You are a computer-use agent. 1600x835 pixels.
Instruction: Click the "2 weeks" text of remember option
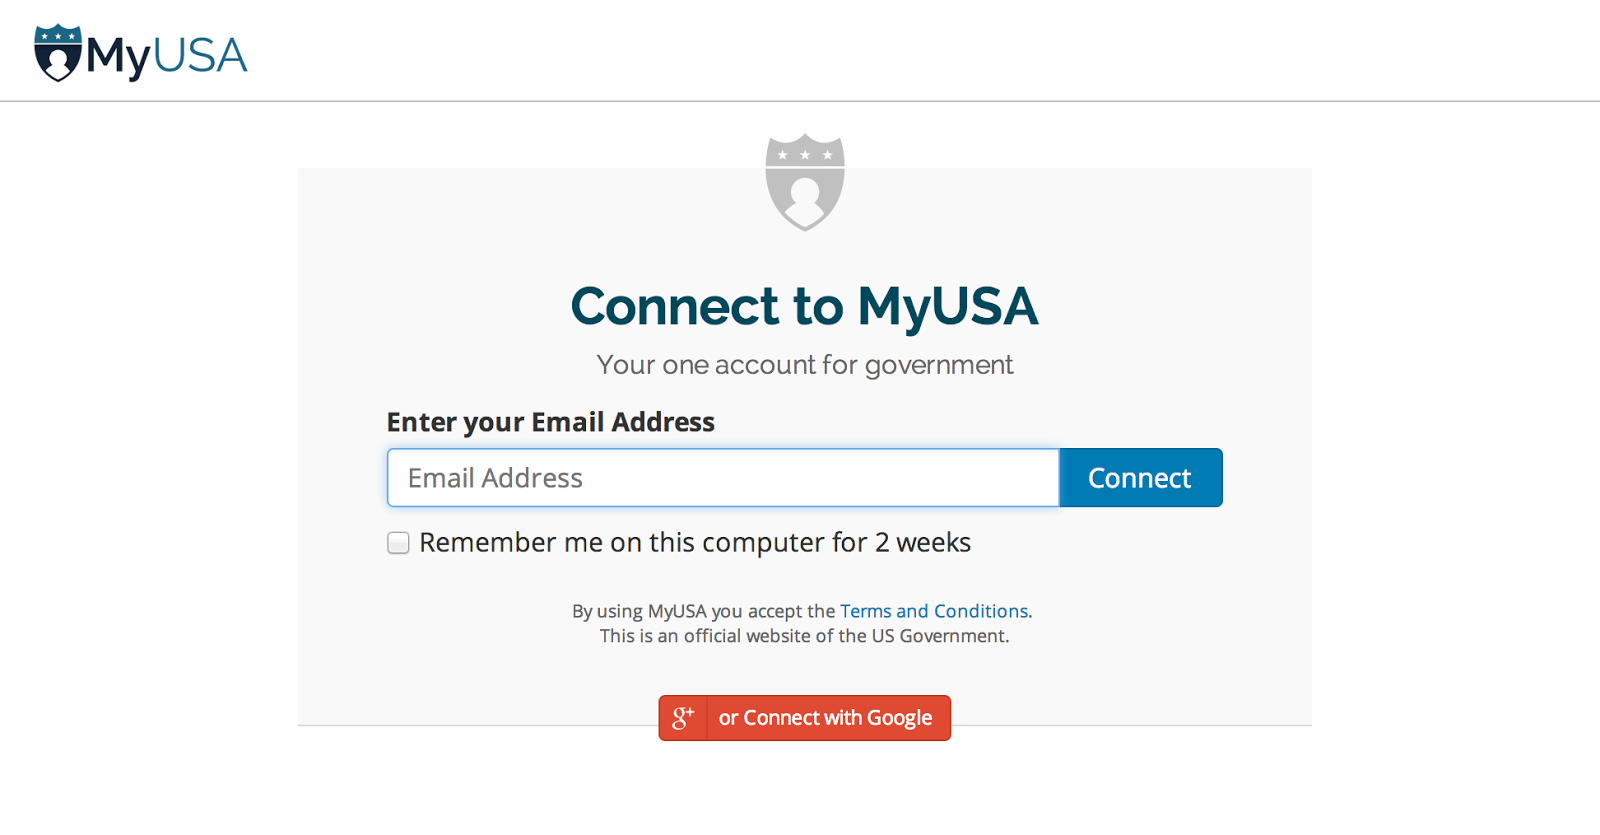[x=922, y=543]
